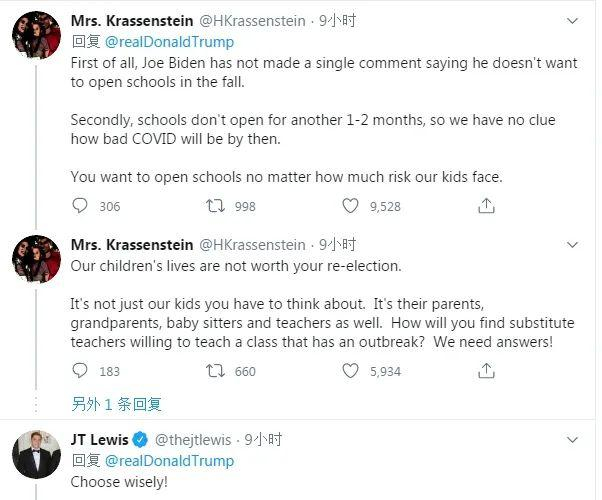Screen dimensions: 602x500
Task: Reply to the tweet with 183 comments
Action: (x=81, y=371)
